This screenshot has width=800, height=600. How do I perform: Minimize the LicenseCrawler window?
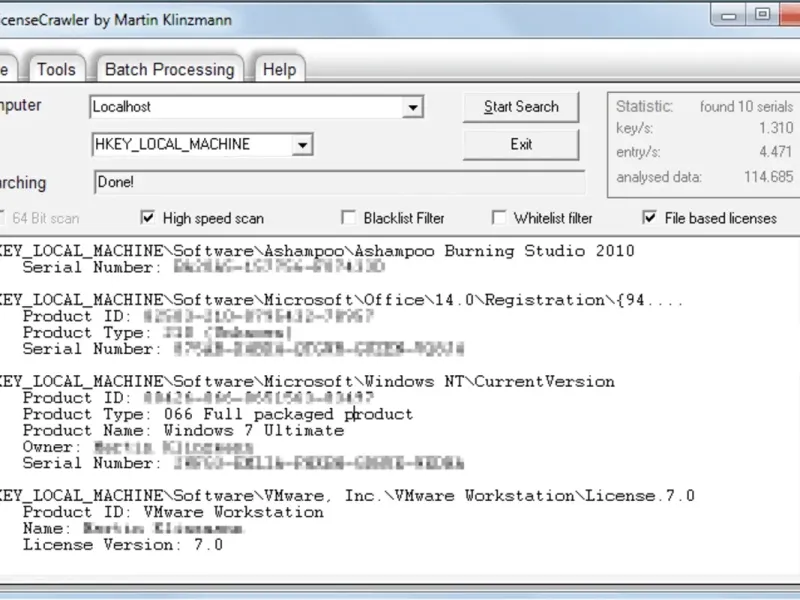729,16
